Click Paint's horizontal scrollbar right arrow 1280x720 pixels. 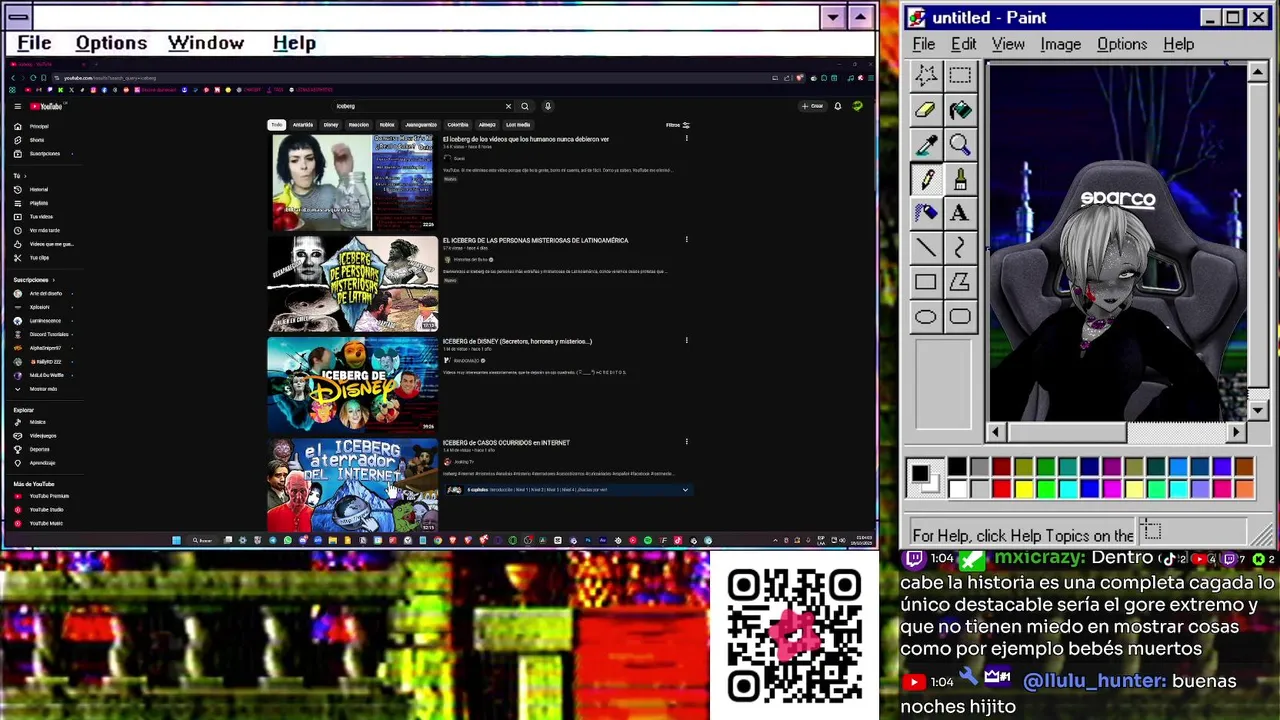1237,432
